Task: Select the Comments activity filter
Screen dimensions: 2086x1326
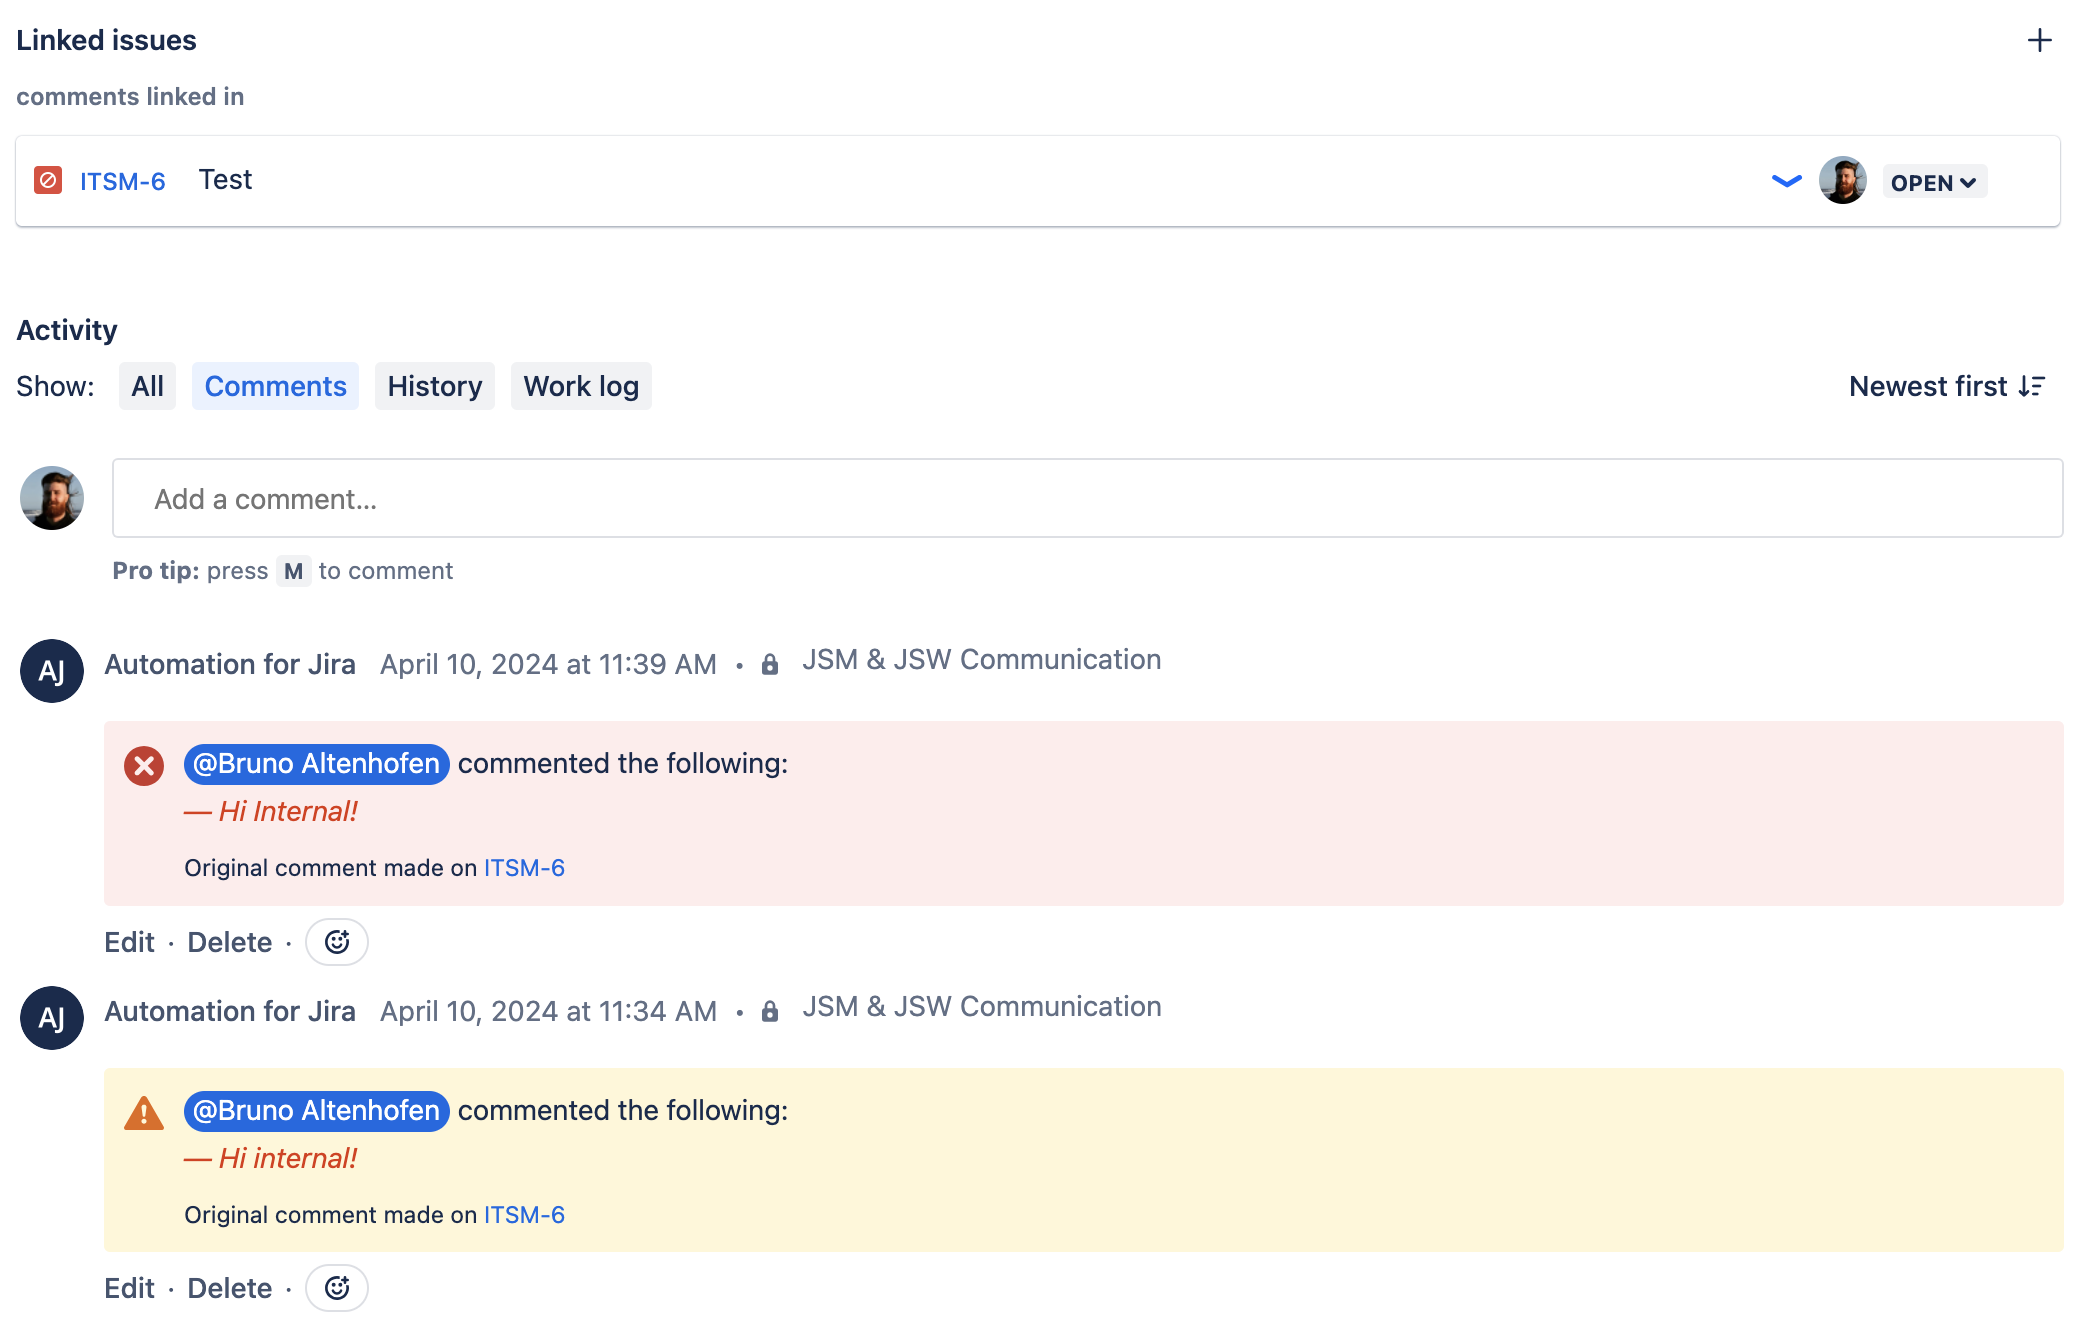Action: (275, 386)
